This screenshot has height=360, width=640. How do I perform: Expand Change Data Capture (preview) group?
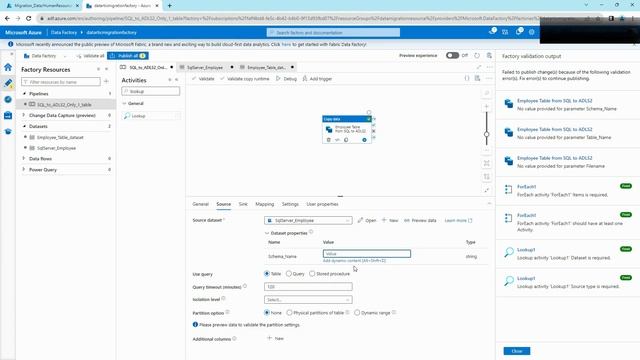pos(24,116)
